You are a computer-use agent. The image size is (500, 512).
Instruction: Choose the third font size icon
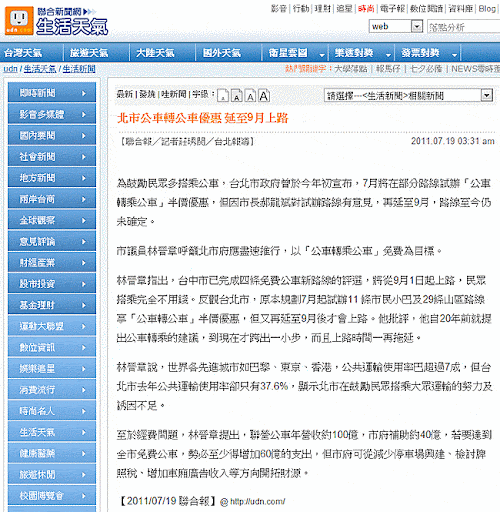(250, 96)
